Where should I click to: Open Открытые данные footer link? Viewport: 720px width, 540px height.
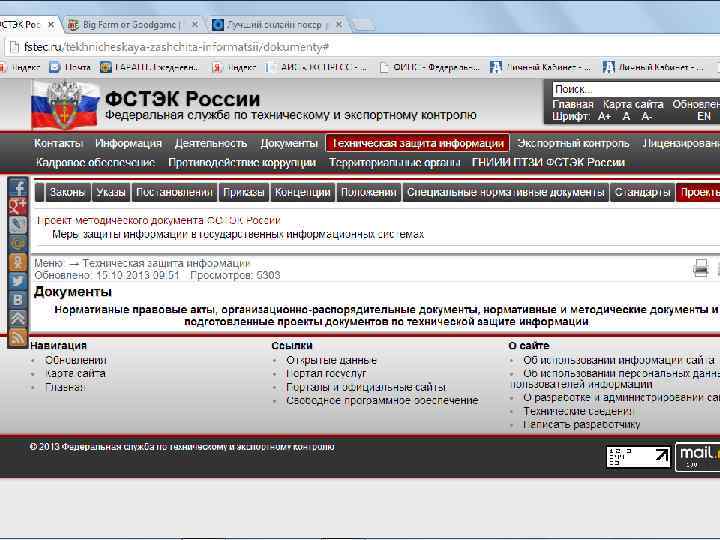(x=331, y=360)
